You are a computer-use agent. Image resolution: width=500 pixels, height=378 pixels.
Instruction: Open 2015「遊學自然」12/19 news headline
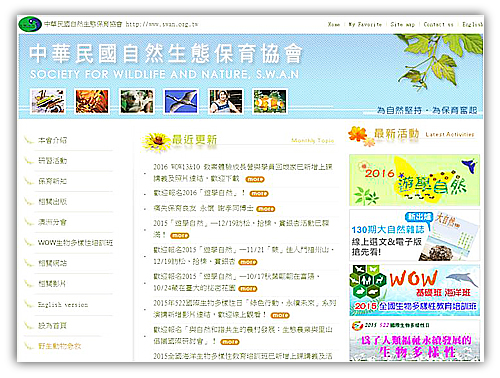[x=241, y=229]
